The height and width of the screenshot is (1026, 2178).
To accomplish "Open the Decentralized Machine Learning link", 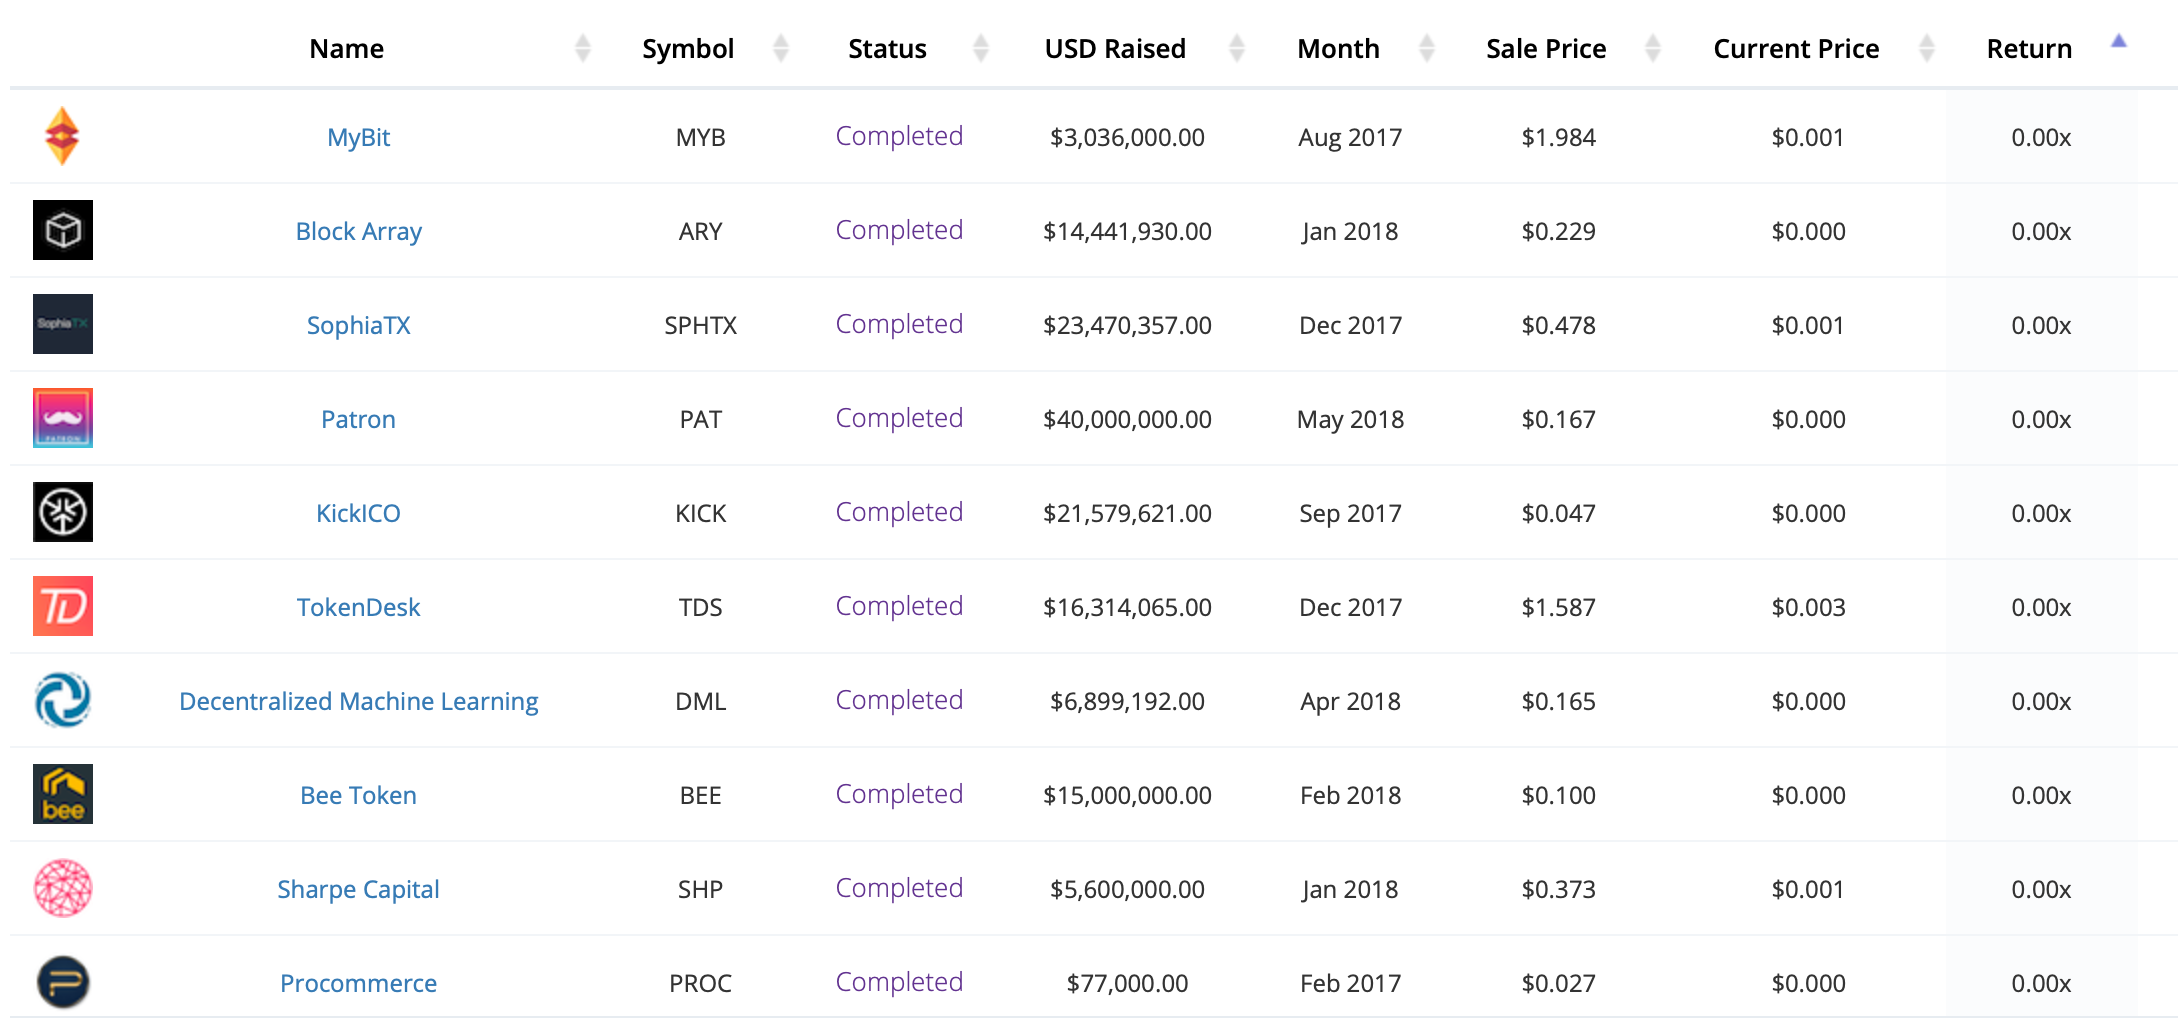I will tap(358, 701).
